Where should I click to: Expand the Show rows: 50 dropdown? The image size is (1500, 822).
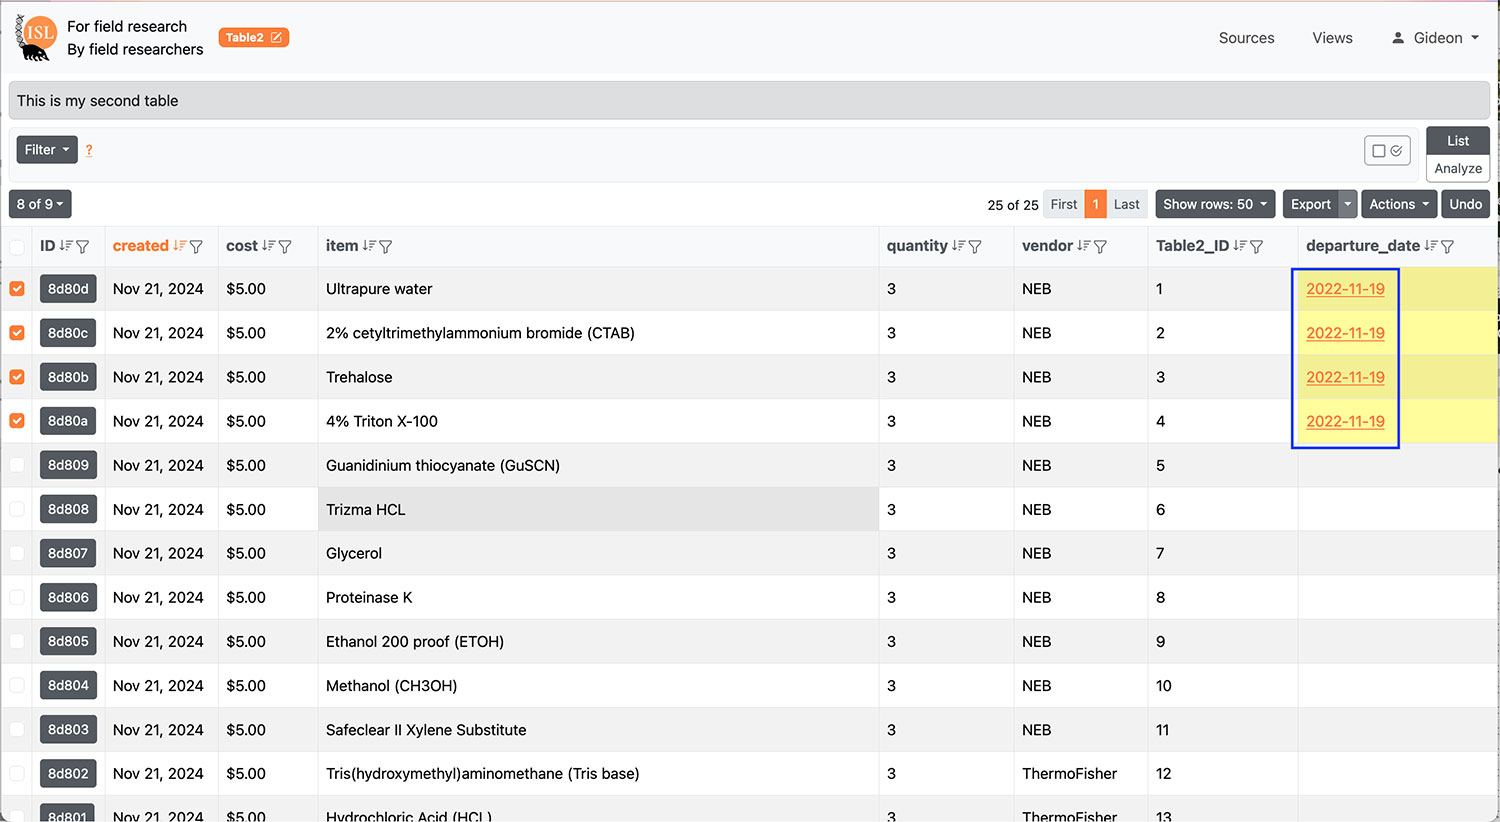pos(1214,204)
